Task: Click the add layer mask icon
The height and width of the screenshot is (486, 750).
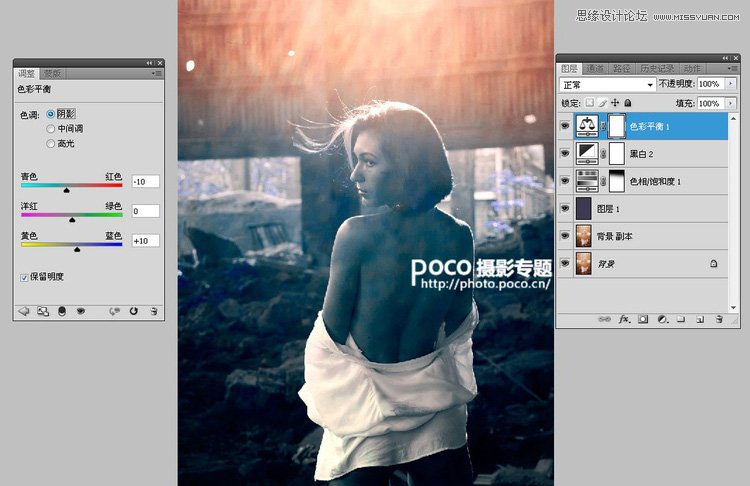Action: pos(643,319)
